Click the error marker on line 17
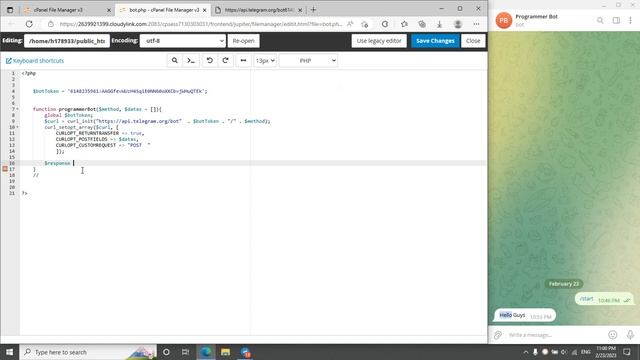The height and width of the screenshot is (360, 640). point(5,169)
